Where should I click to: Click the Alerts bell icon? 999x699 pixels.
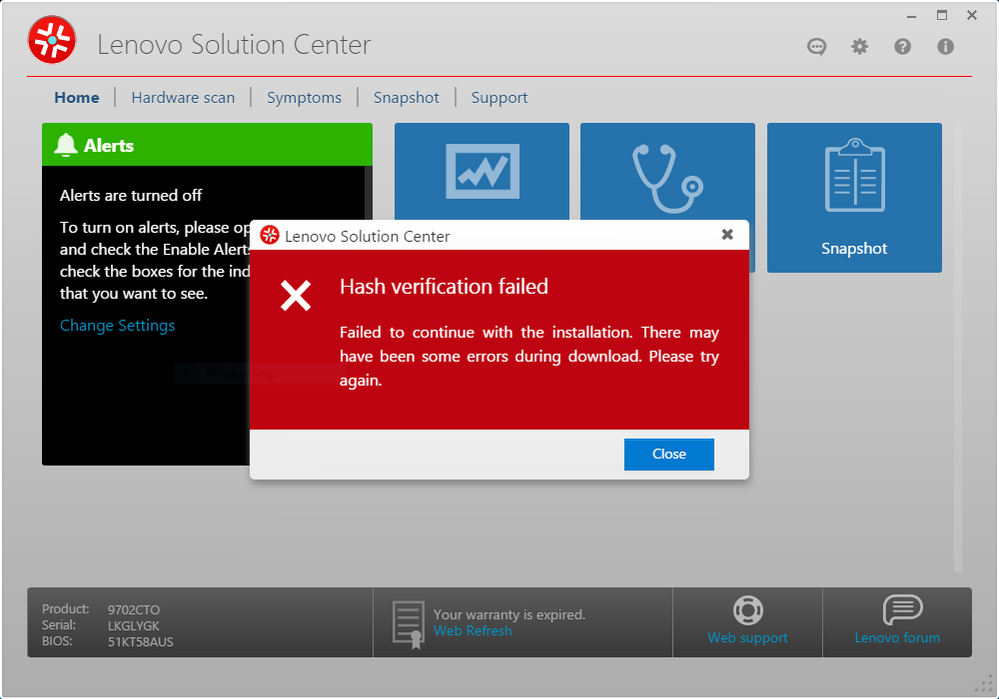point(66,145)
